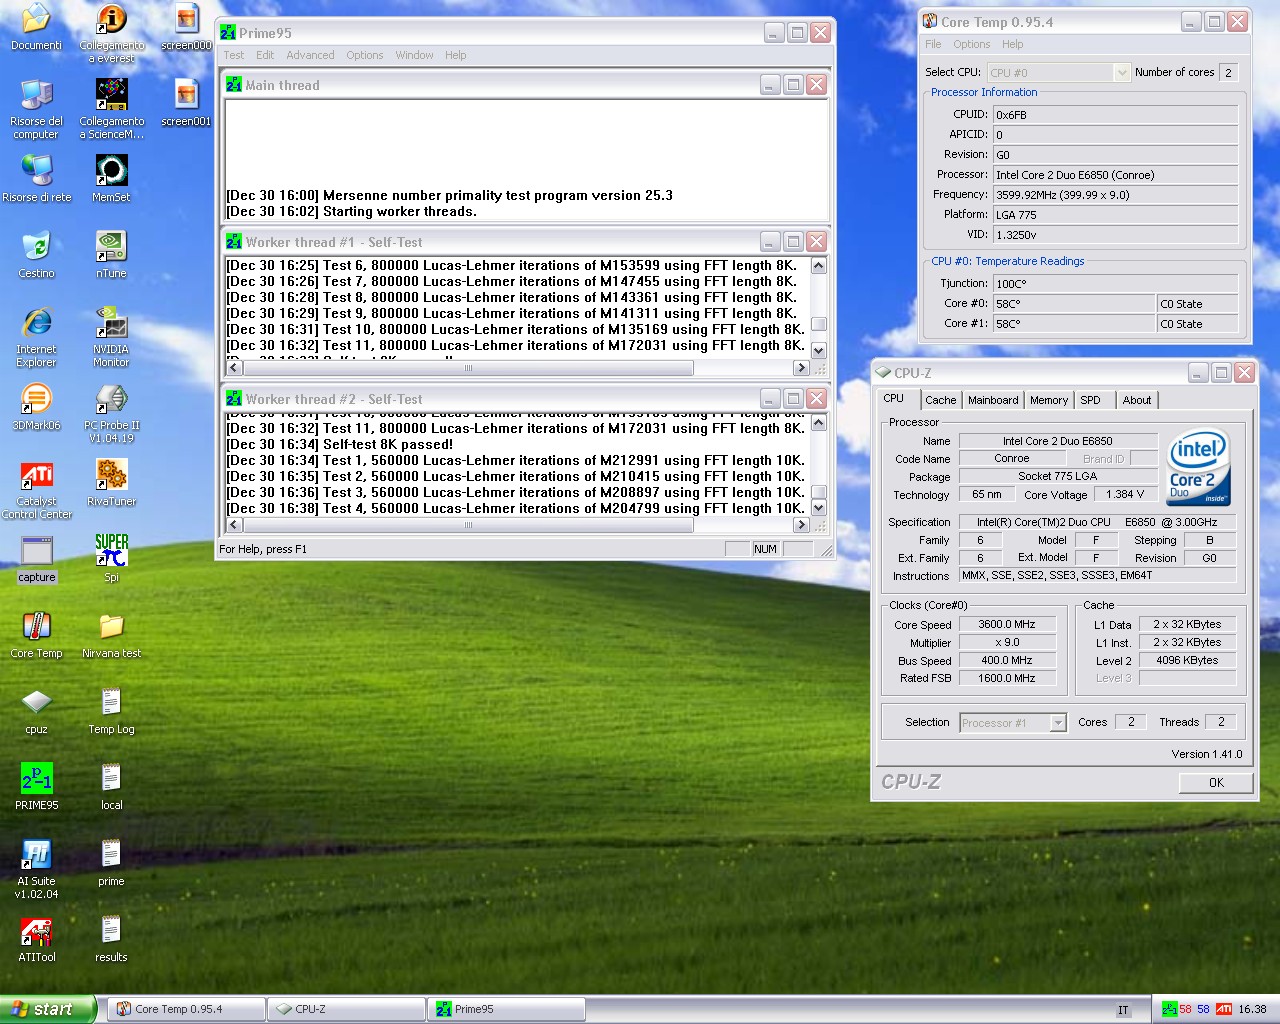The width and height of the screenshot is (1280, 1024).
Task: Launch ATITool desktop icon
Action: (x=36, y=939)
